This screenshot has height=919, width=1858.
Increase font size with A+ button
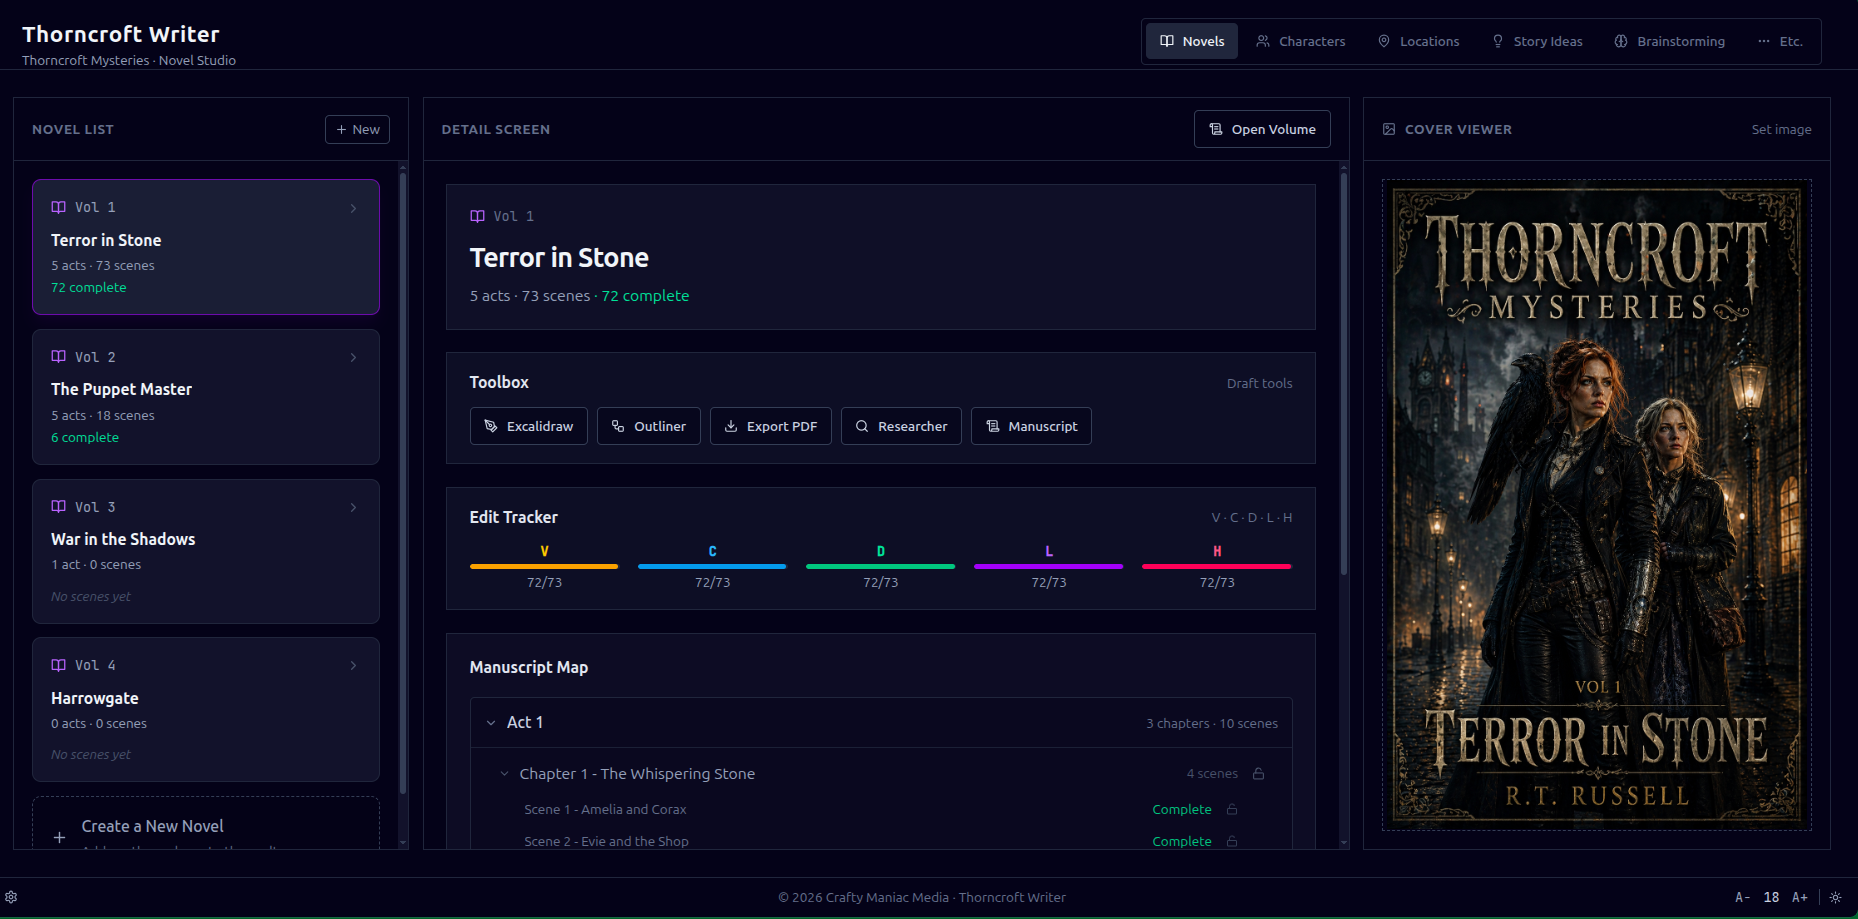[1800, 897]
